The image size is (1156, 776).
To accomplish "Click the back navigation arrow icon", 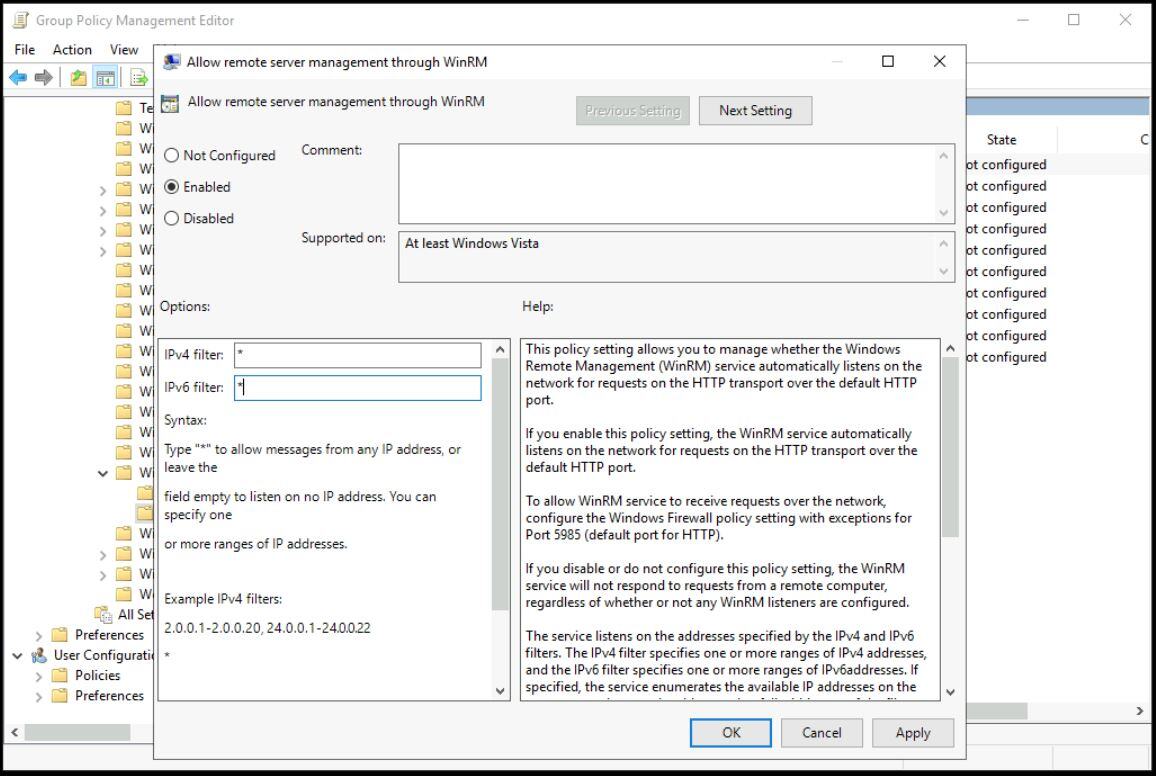I will point(18,76).
